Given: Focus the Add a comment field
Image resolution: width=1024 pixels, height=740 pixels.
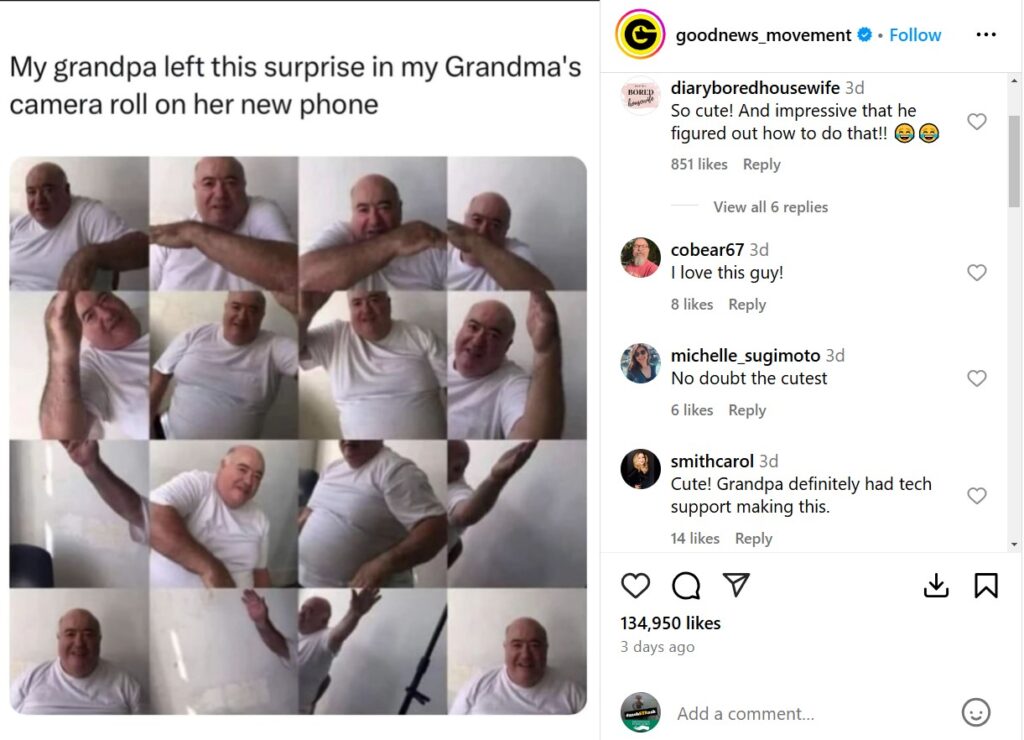Looking at the screenshot, I should pyautogui.click(x=810, y=713).
